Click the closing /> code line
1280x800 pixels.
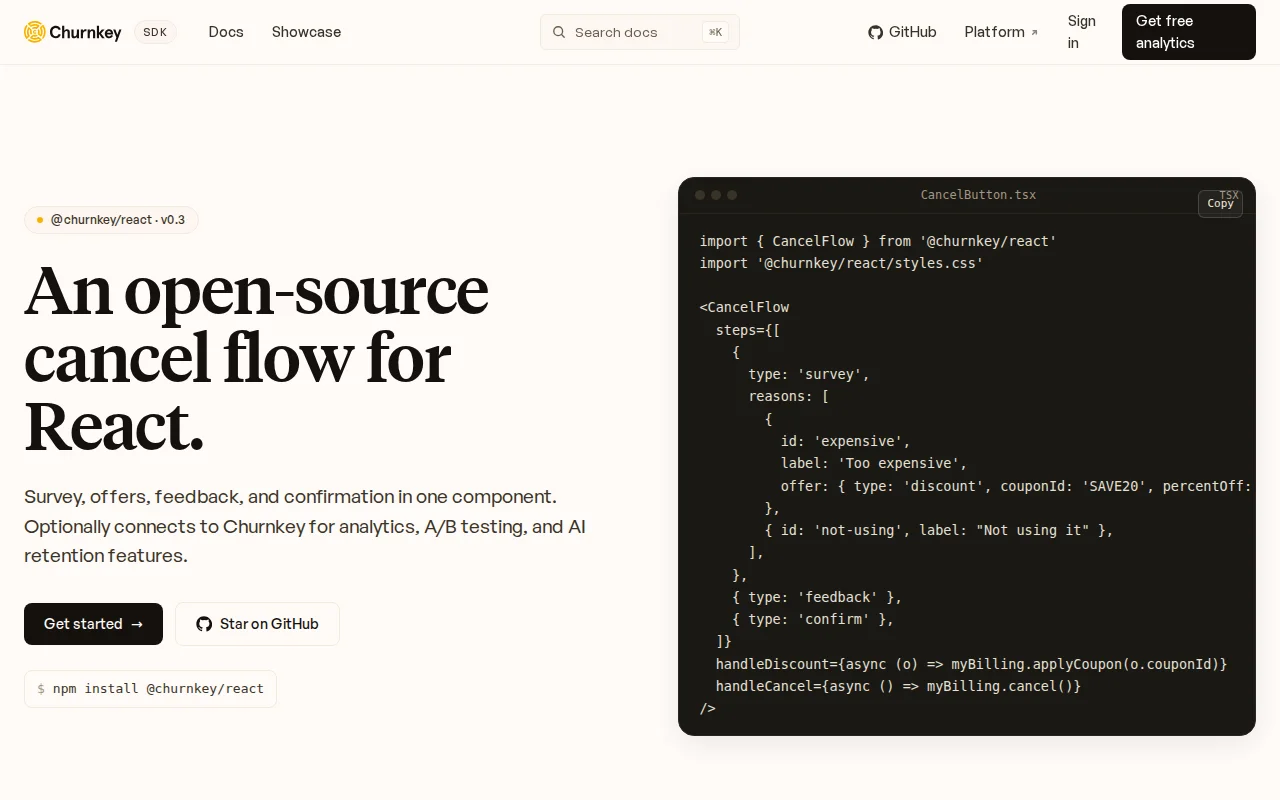(708, 708)
